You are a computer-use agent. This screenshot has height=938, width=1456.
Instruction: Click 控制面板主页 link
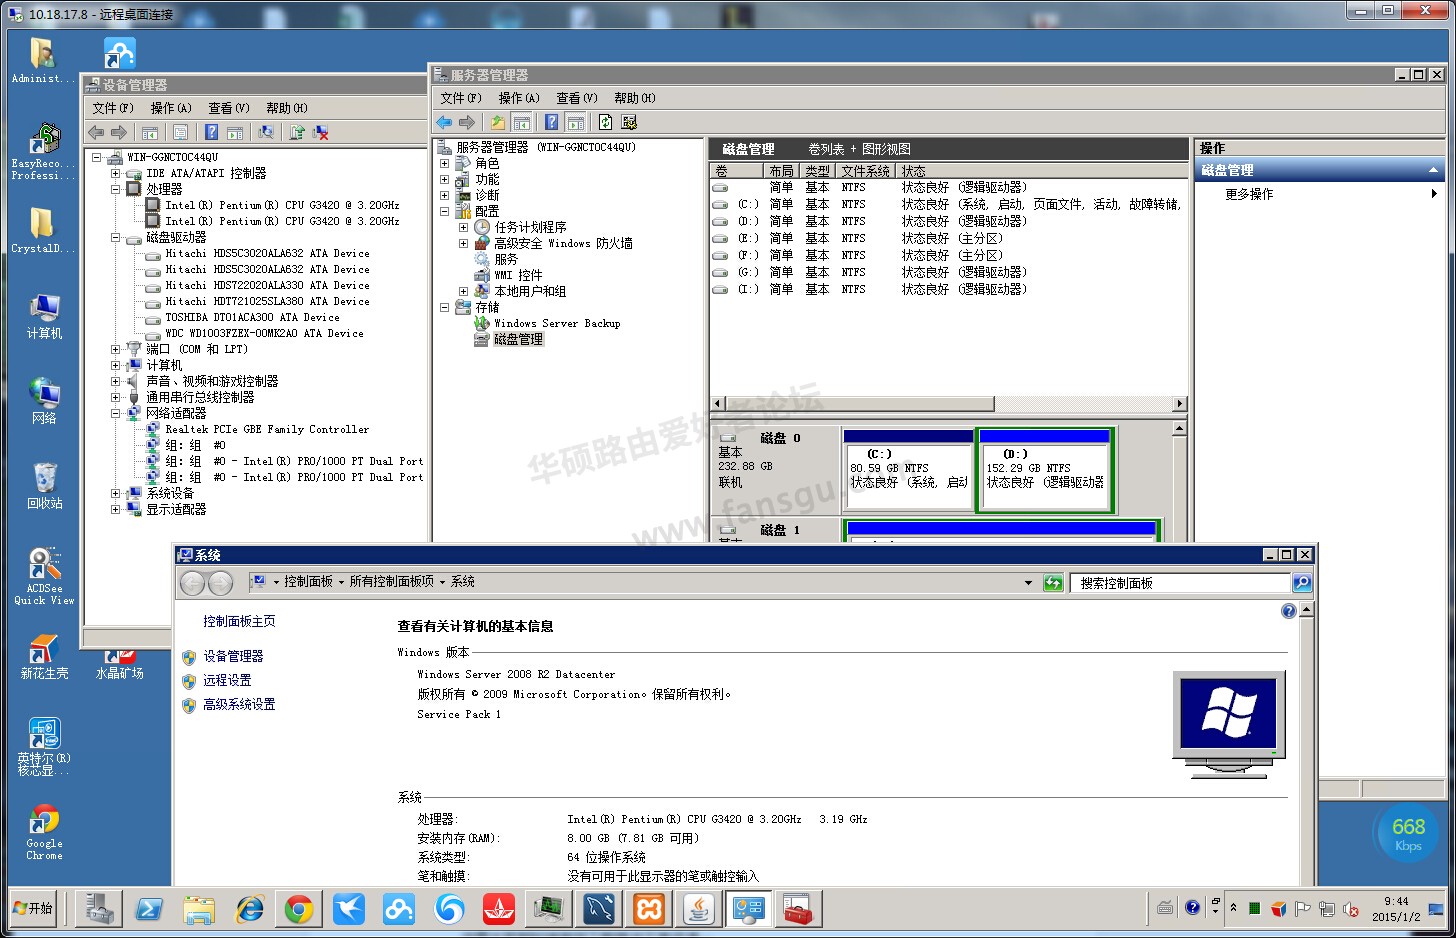point(239,621)
